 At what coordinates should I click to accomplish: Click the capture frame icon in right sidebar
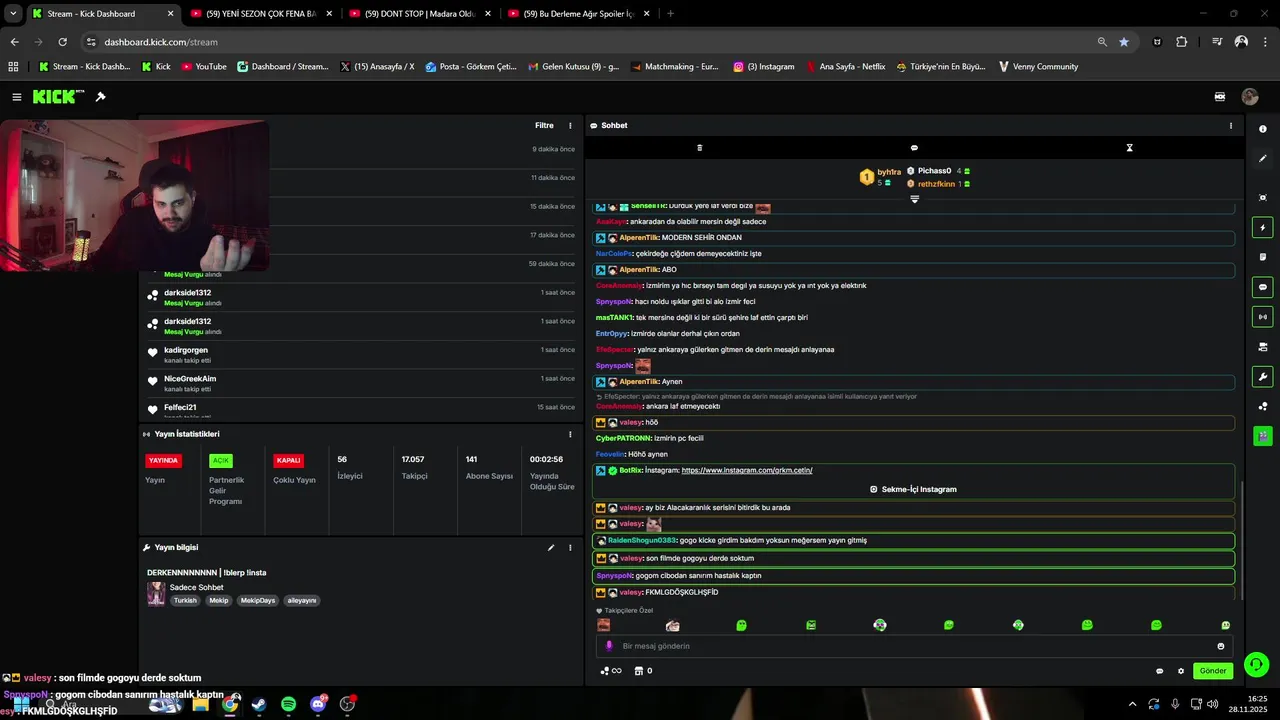pyautogui.click(x=1263, y=198)
